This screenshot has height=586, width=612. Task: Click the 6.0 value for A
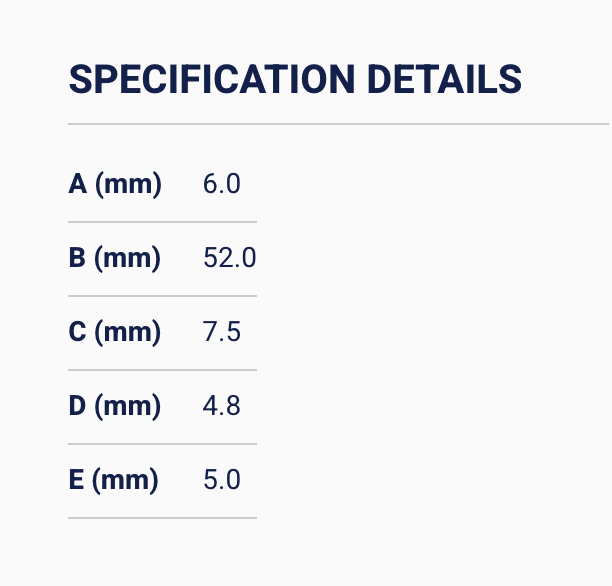tap(221, 184)
